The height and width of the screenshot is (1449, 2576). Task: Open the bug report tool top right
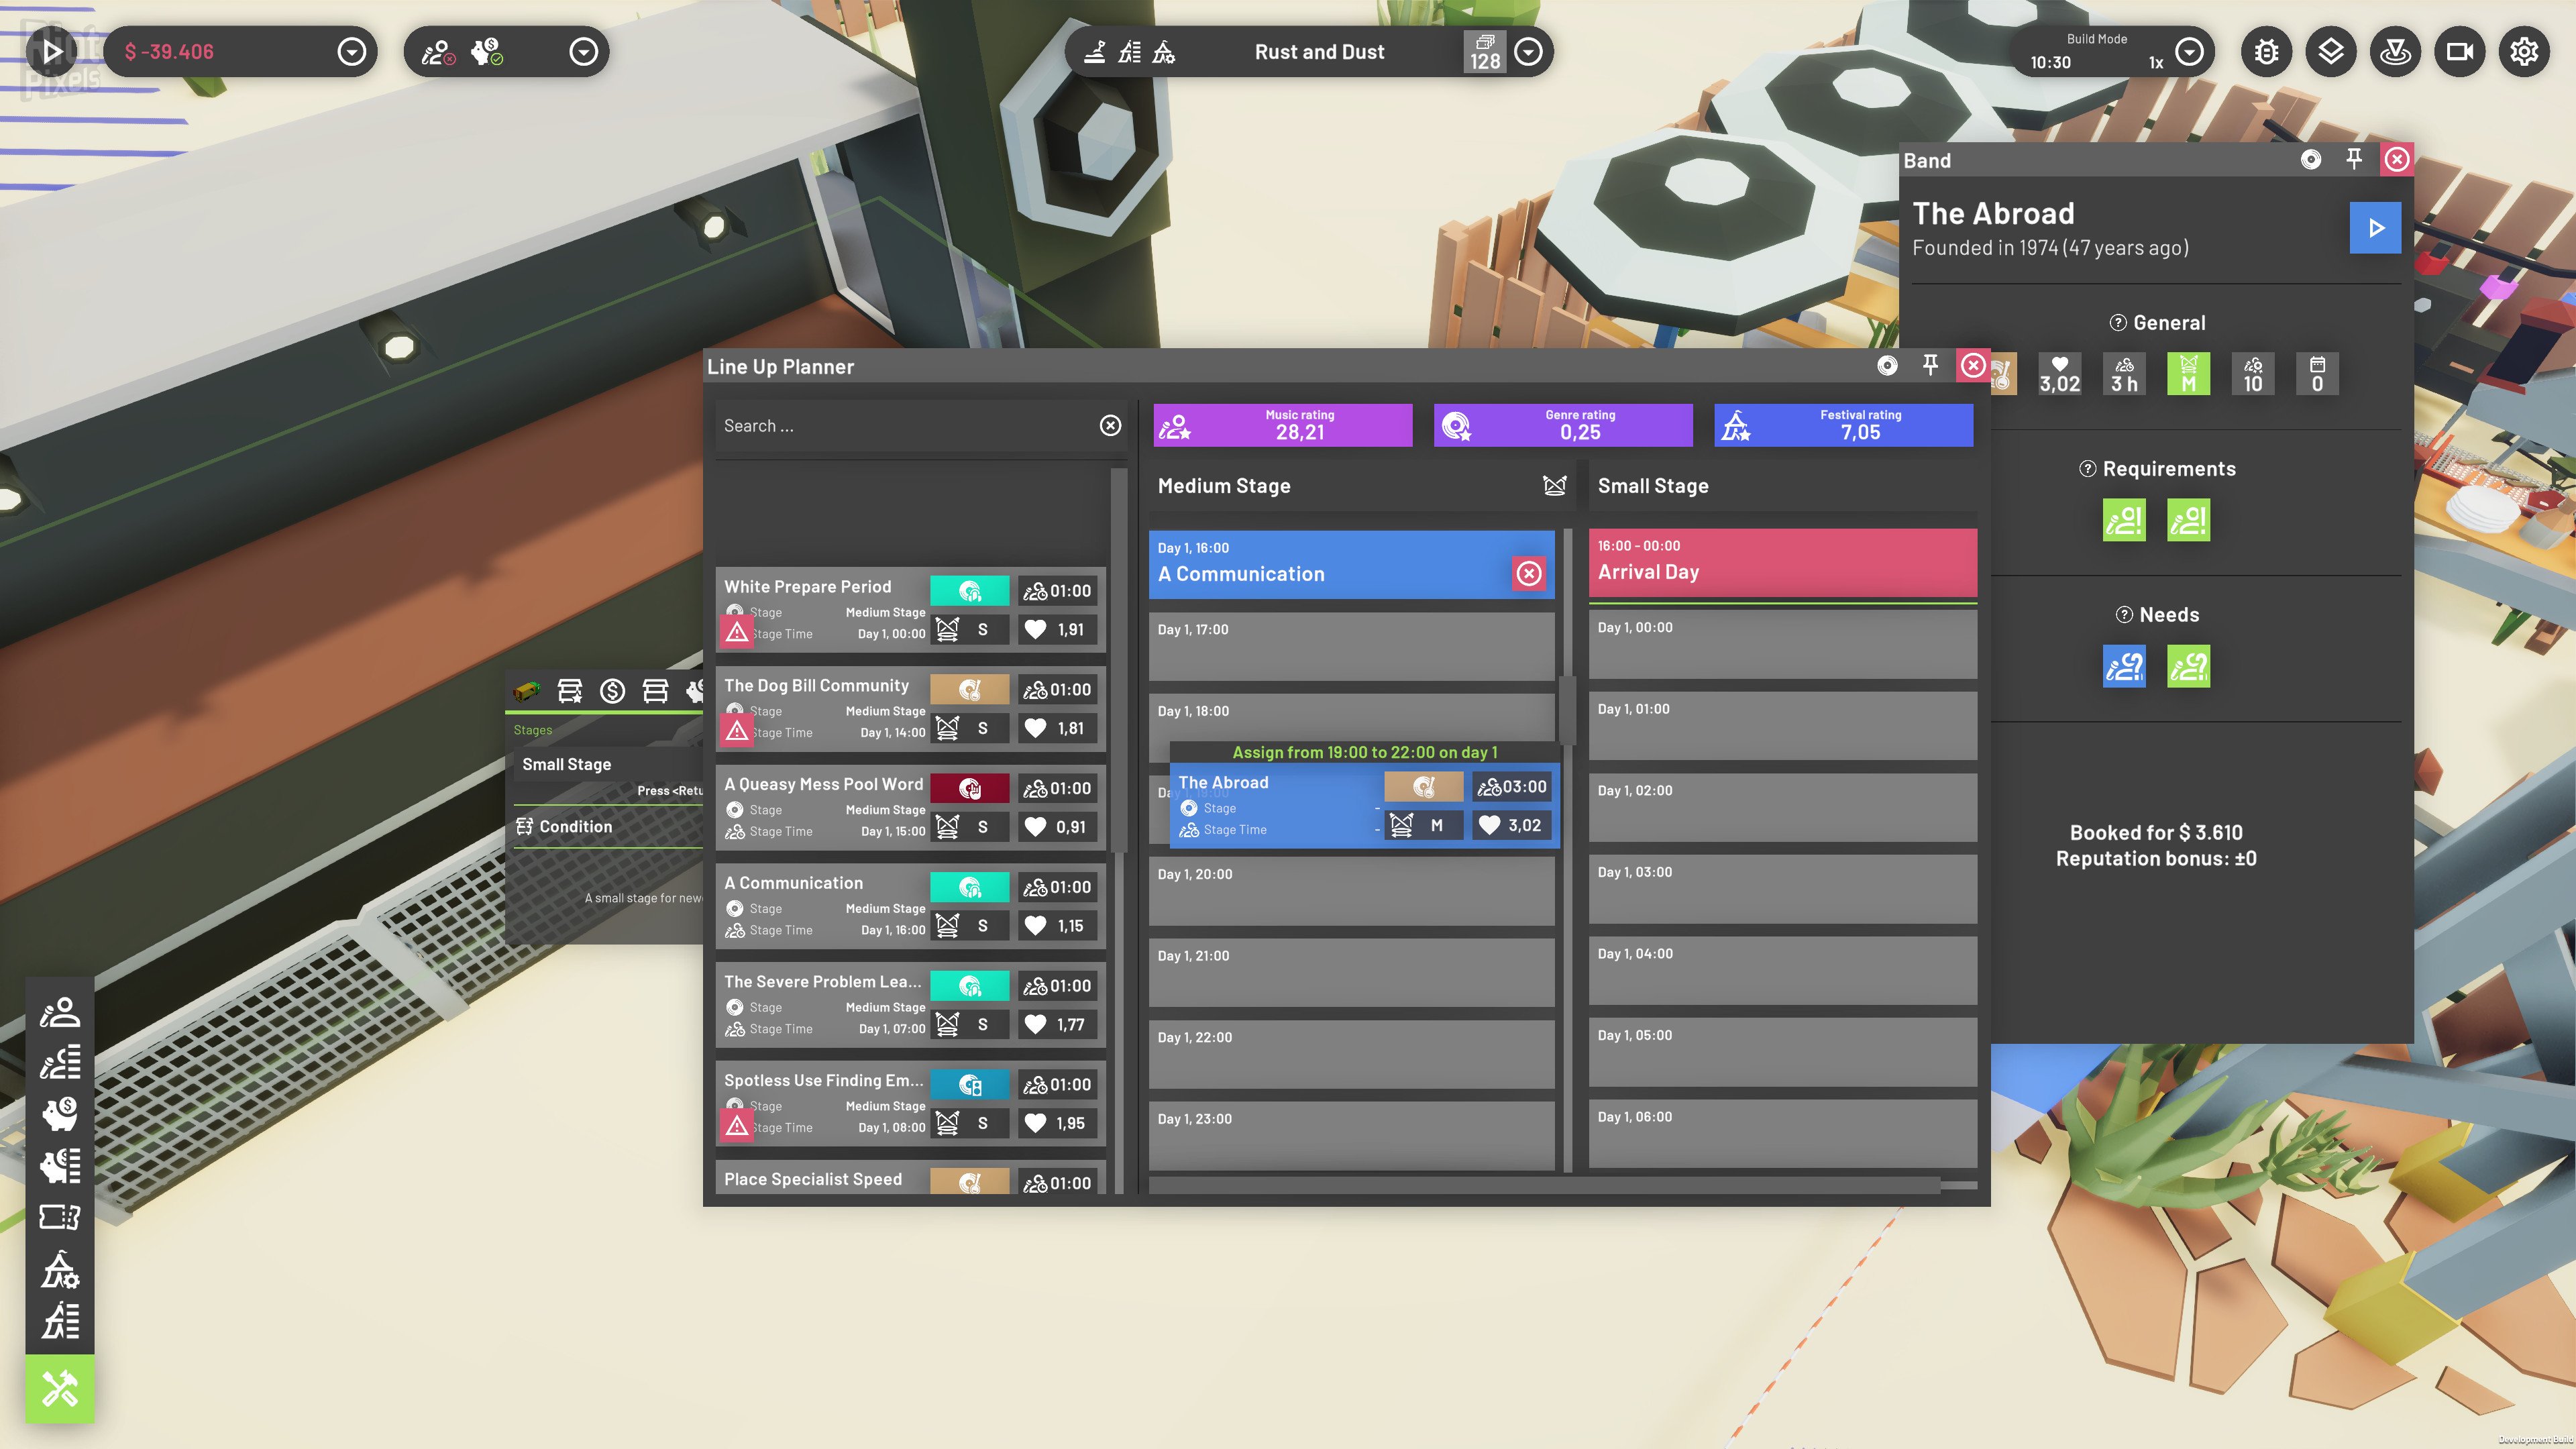click(x=2267, y=51)
